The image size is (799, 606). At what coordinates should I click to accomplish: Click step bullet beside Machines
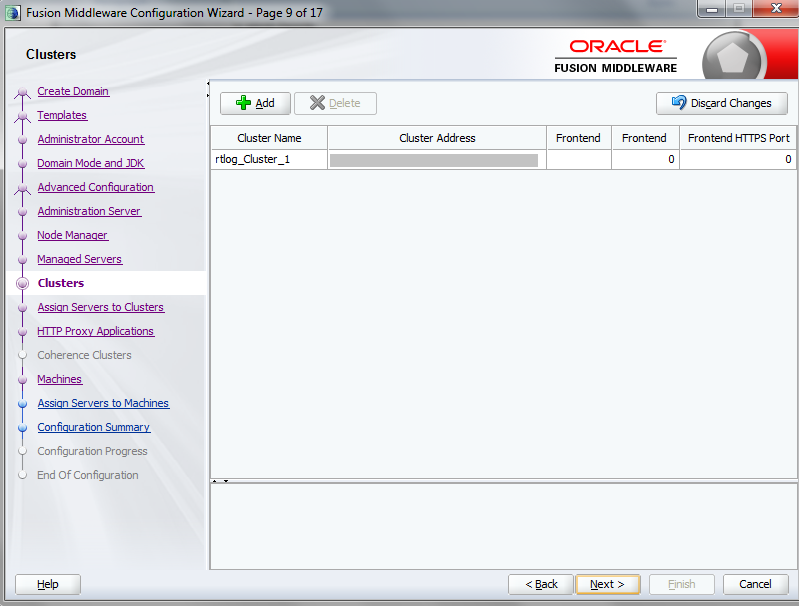point(22,380)
